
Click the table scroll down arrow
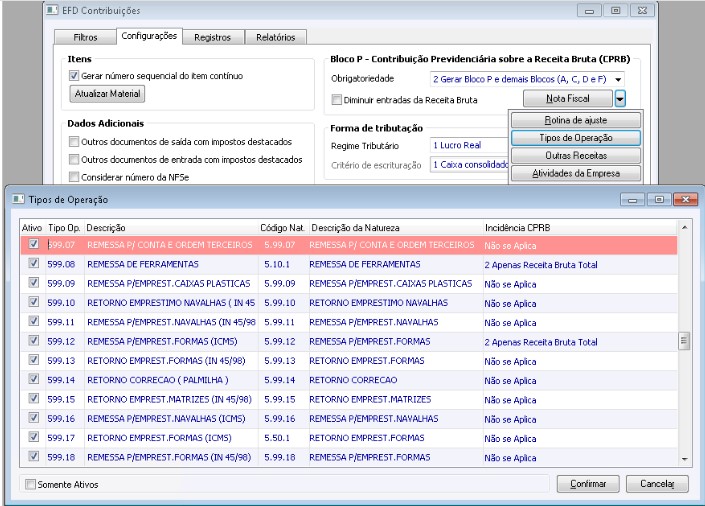coord(684,459)
